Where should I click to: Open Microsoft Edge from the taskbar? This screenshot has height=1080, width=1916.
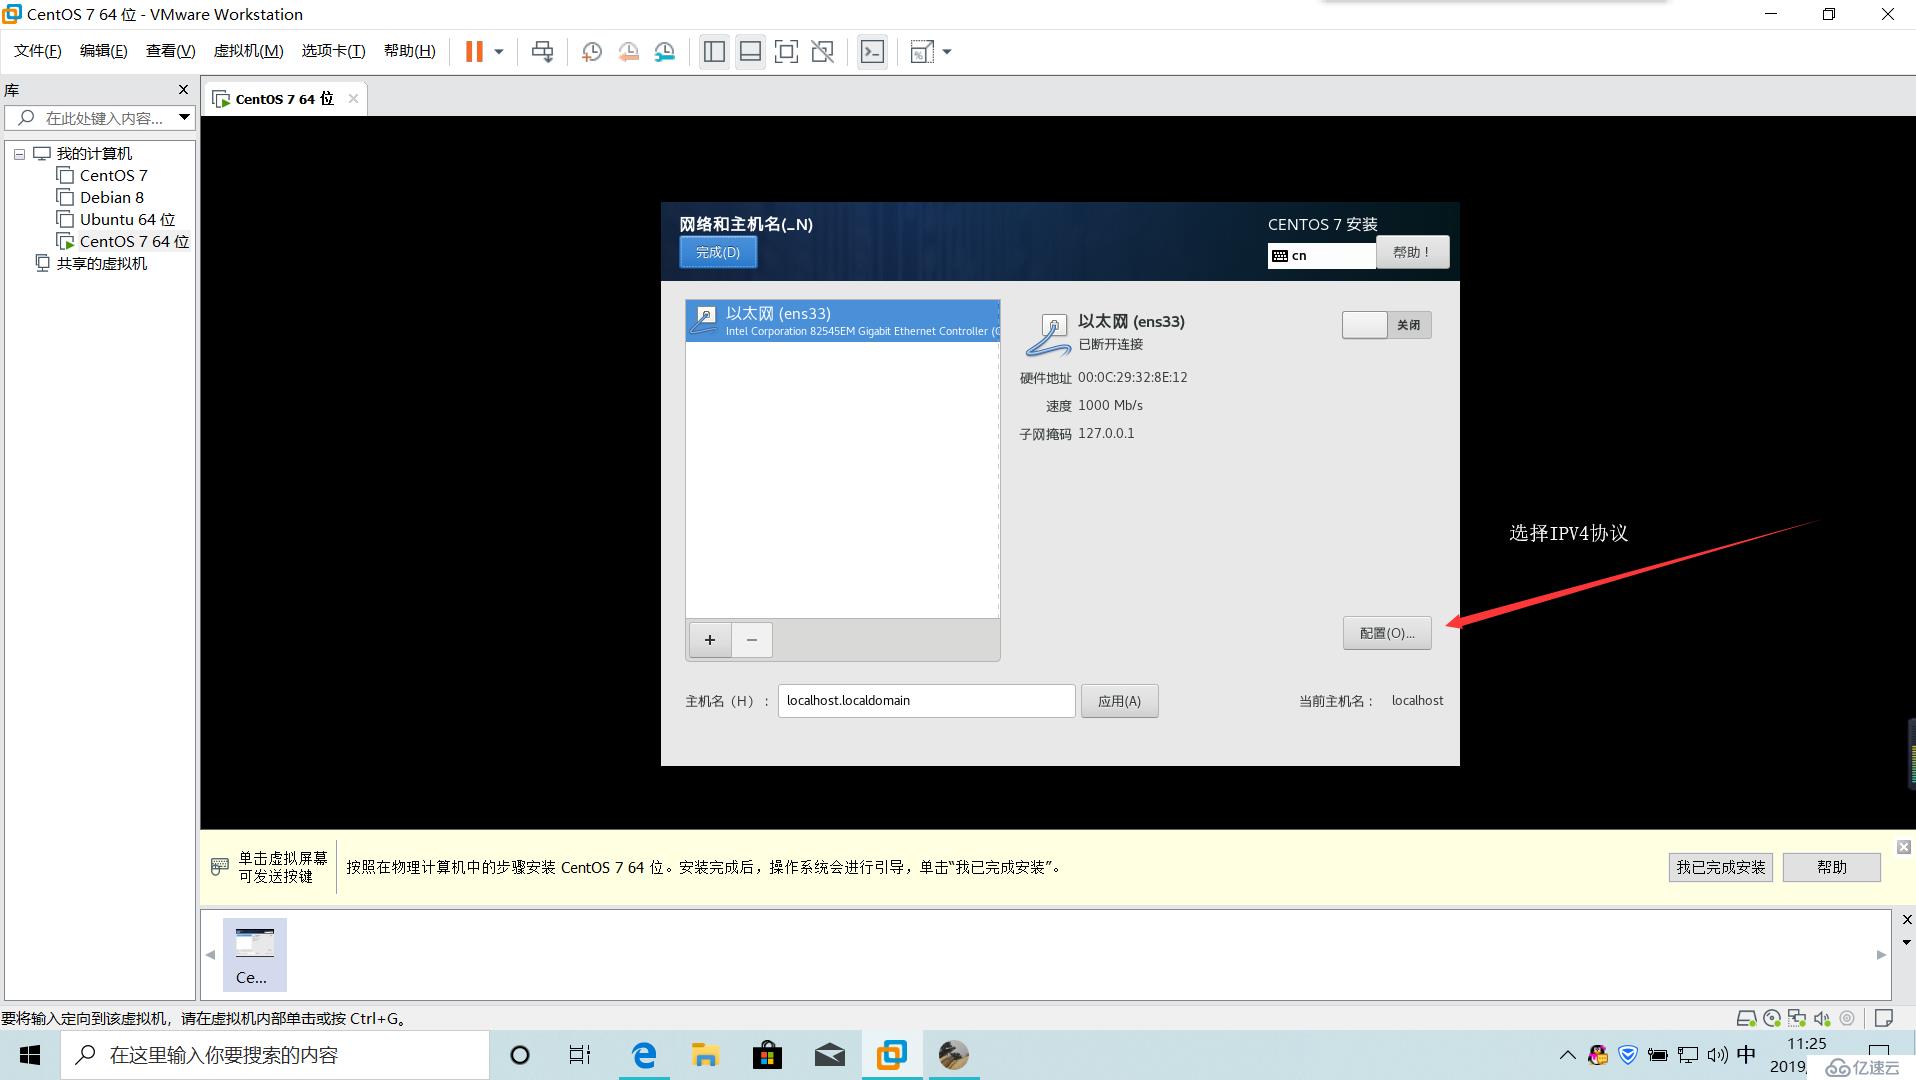644,1055
